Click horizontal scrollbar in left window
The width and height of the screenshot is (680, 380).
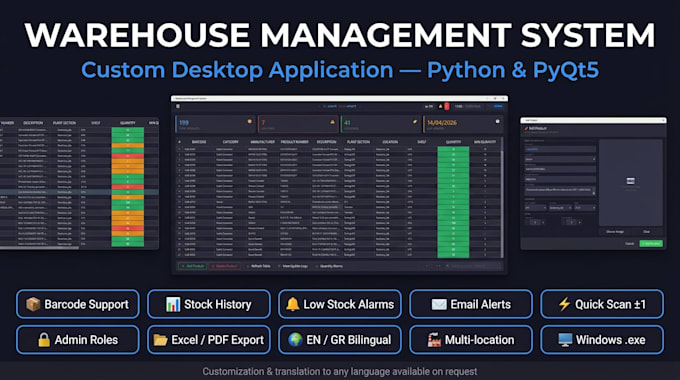coord(39,247)
